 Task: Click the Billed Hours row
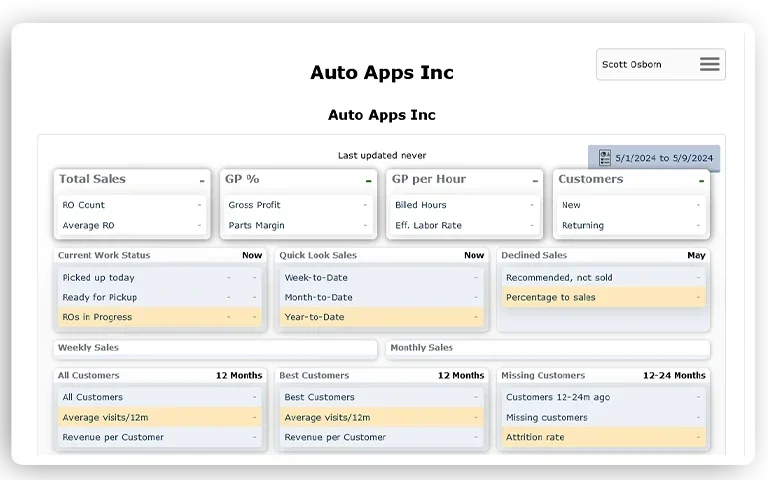pos(464,205)
